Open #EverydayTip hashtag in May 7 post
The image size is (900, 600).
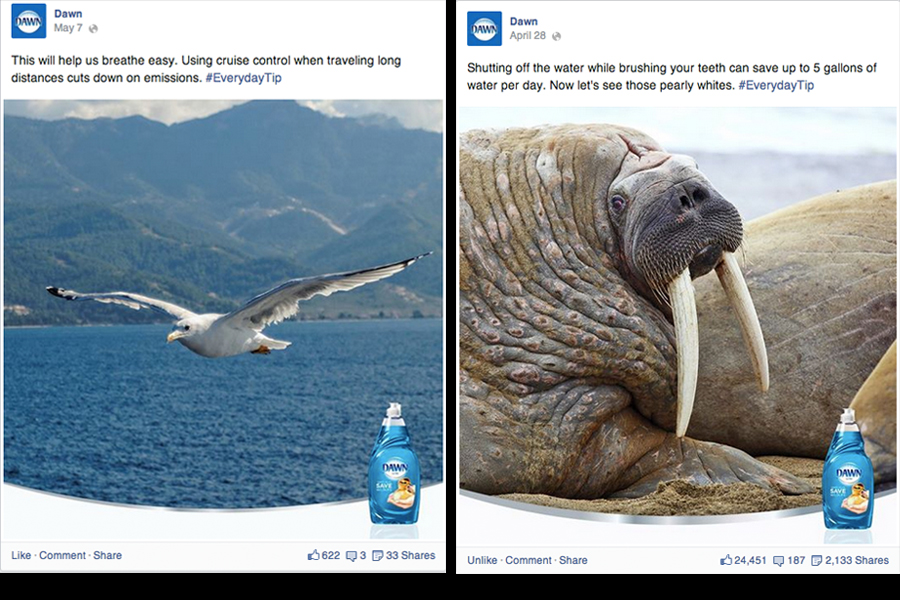pos(243,78)
